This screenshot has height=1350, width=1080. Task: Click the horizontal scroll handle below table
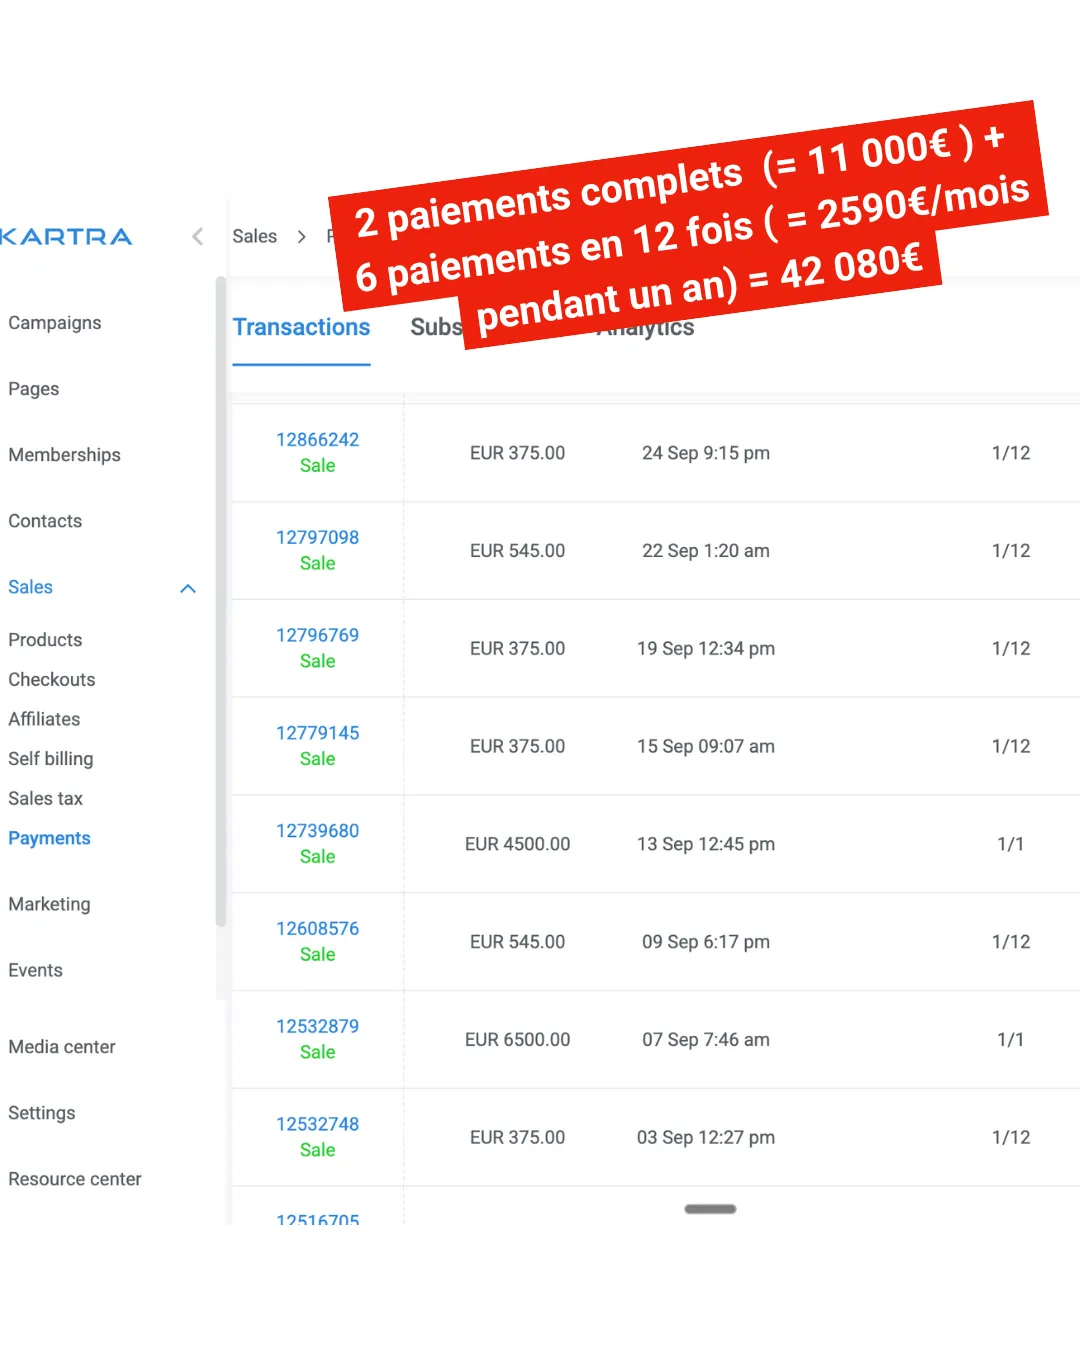coord(710,1209)
